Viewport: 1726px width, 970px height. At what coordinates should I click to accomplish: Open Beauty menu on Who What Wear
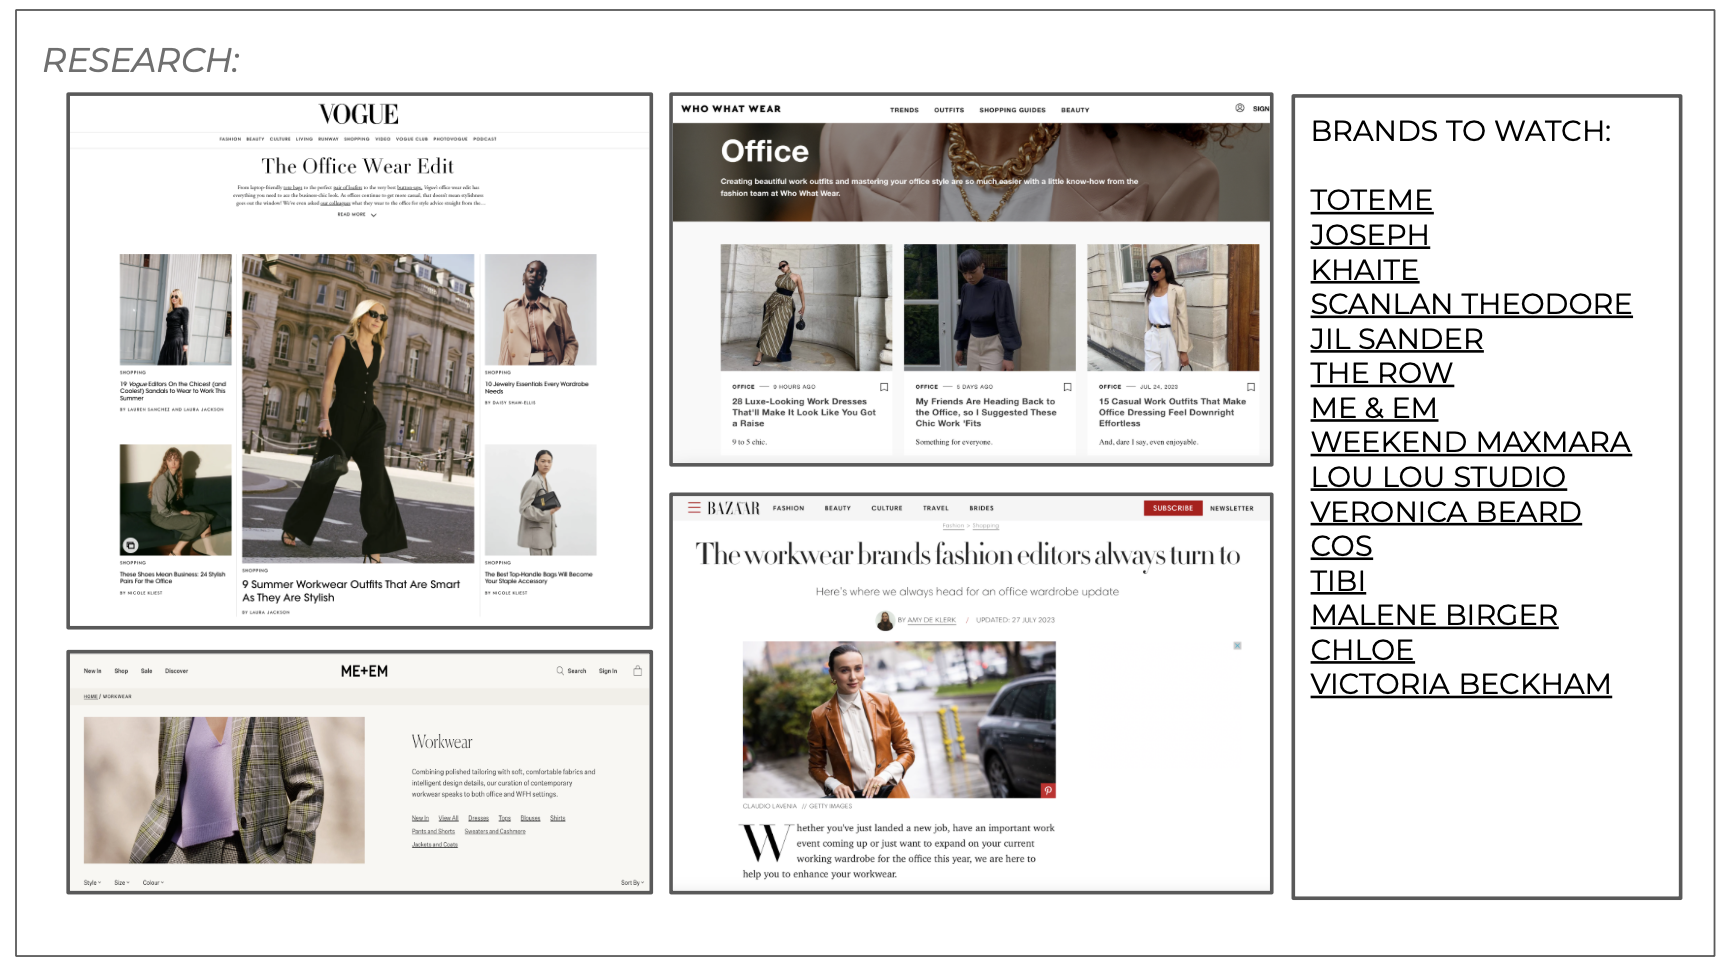[1075, 110]
